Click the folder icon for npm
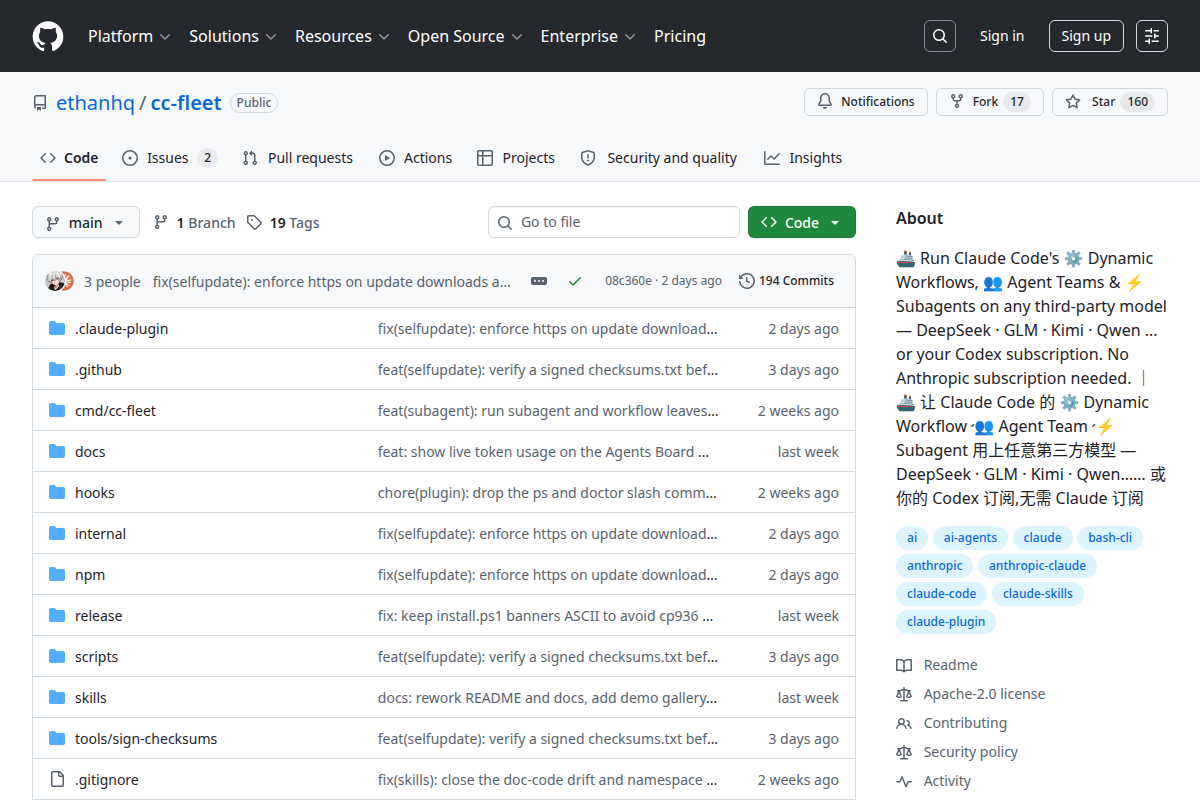This screenshot has width=1200, height=800. [x=57, y=575]
